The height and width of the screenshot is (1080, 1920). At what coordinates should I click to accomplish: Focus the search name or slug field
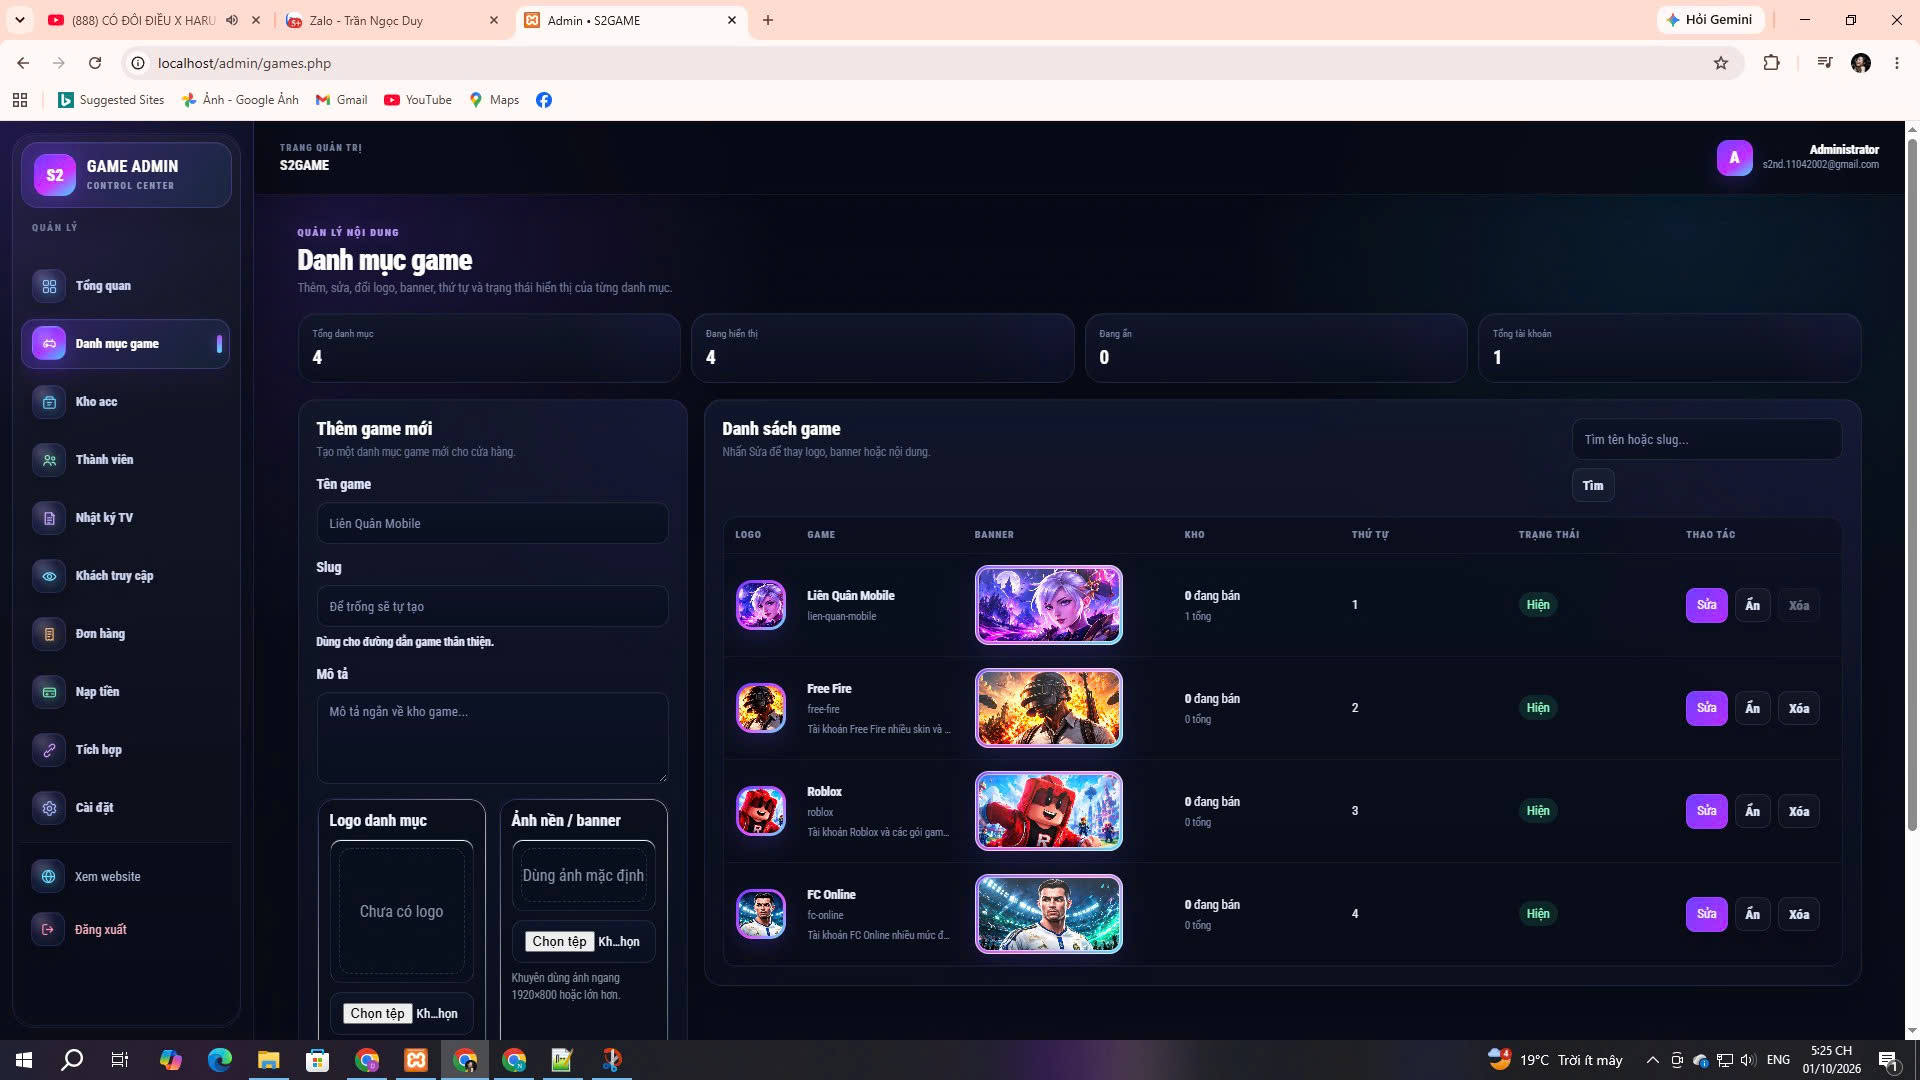[x=1706, y=439]
